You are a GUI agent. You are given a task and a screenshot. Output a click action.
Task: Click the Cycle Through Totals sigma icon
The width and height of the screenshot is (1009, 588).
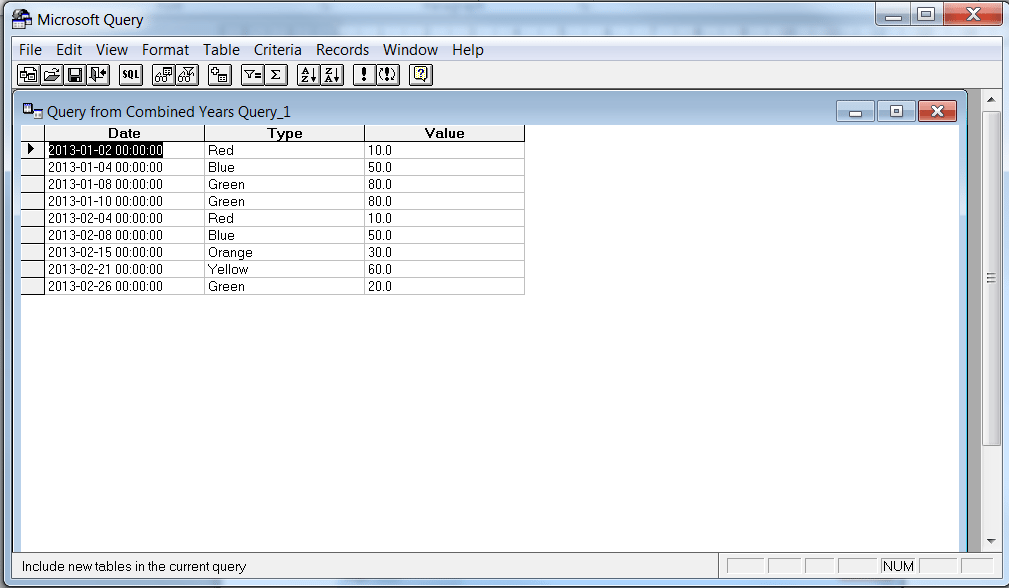tap(275, 75)
